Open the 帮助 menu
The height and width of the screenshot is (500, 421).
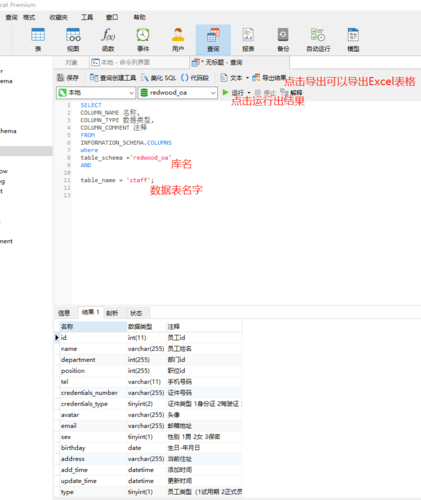coord(140,17)
